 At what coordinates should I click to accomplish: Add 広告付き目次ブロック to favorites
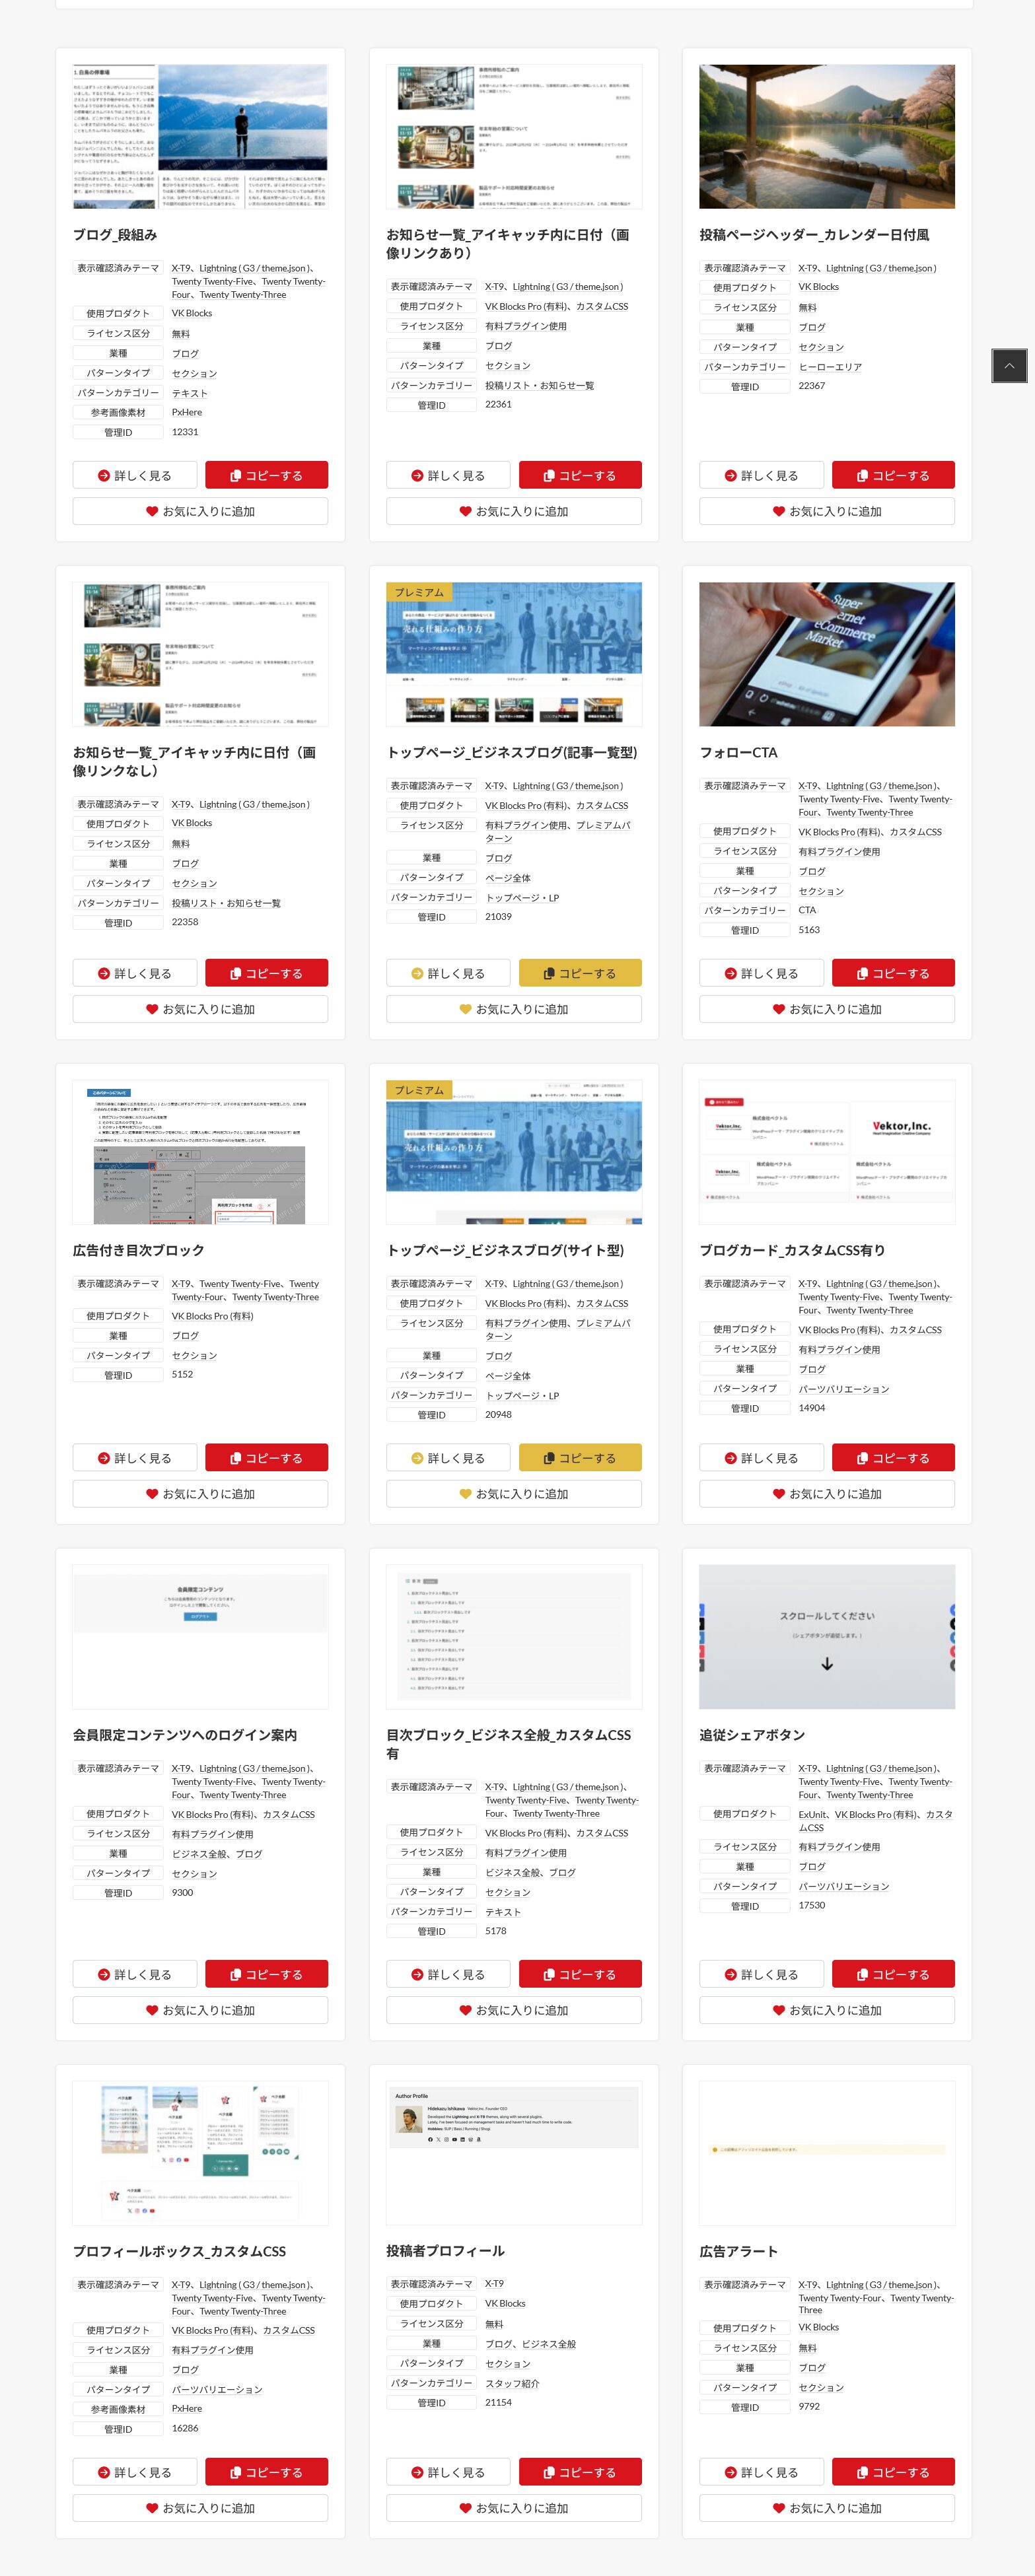pyautogui.click(x=200, y=1494)
